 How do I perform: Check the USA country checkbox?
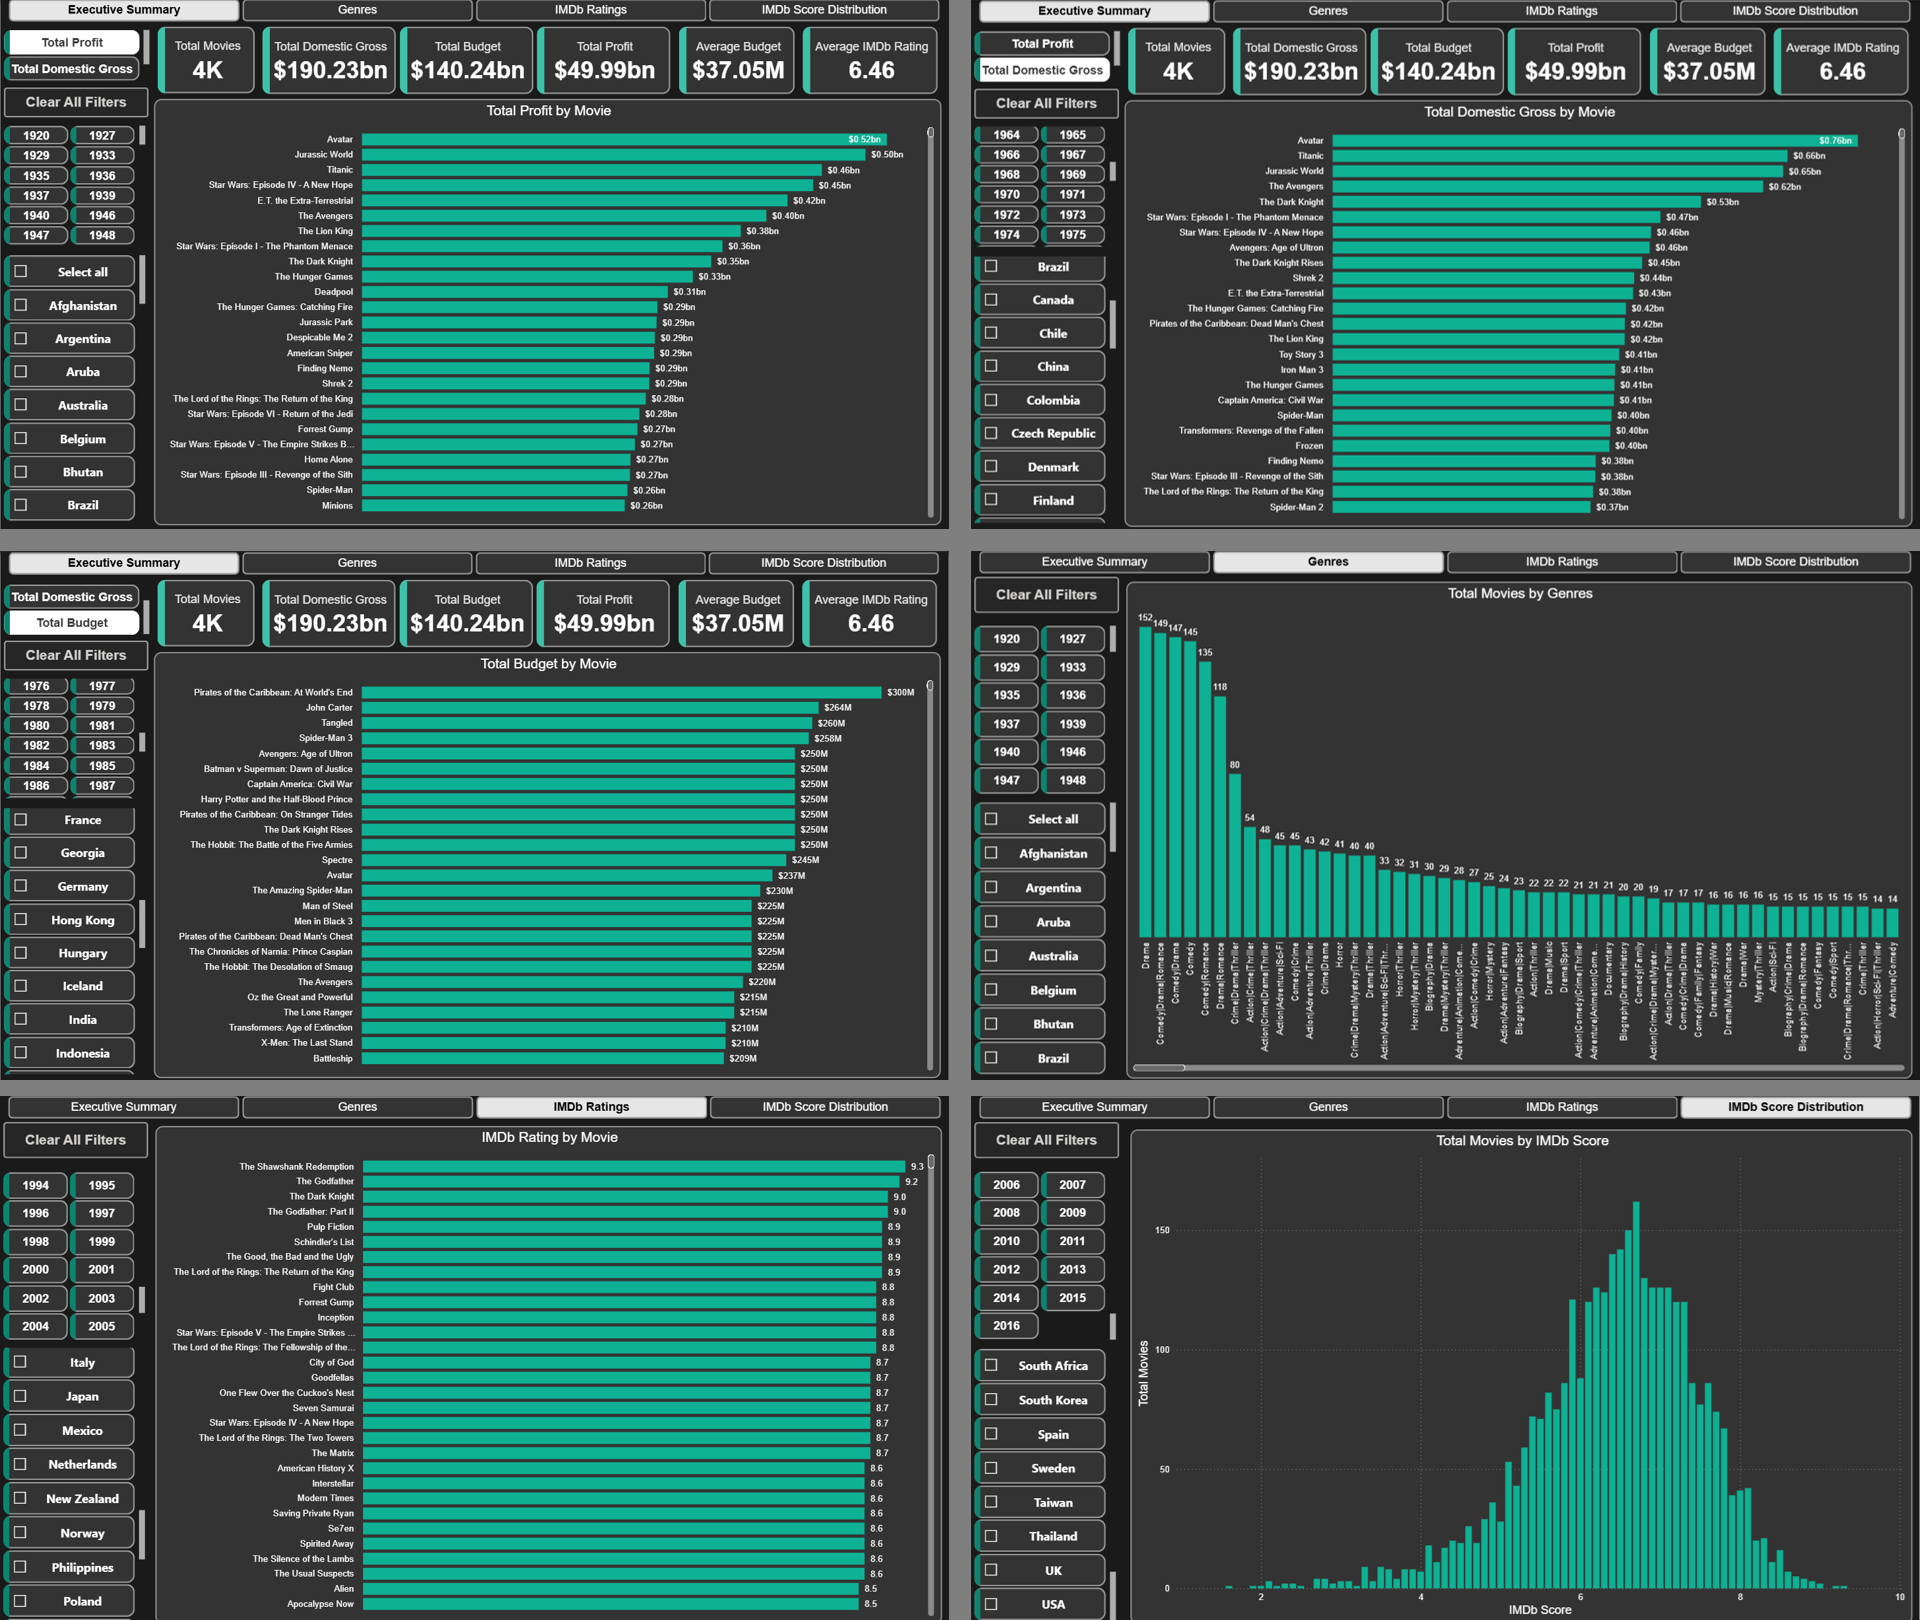pyautogui.click(x=991, y=1603)
